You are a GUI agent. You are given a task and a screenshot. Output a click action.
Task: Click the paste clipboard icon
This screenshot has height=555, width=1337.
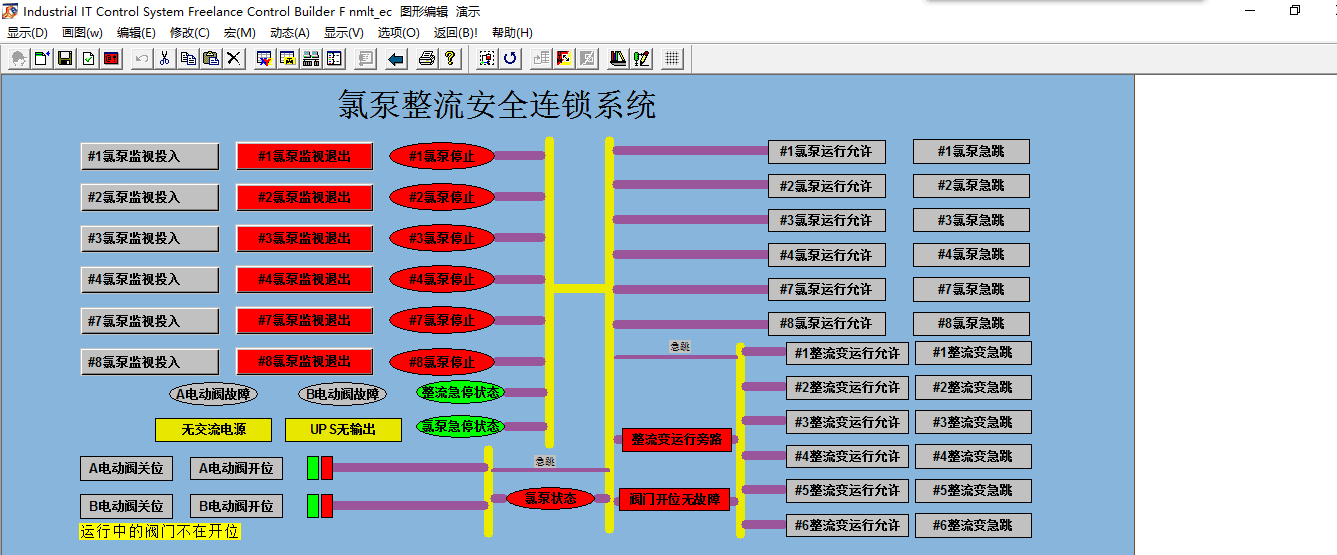(211, 59)
